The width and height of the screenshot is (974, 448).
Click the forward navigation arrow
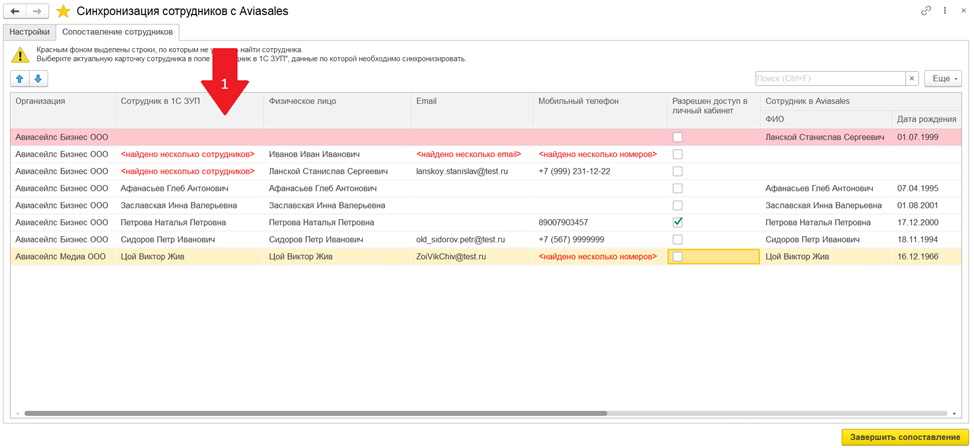[37, 11]
